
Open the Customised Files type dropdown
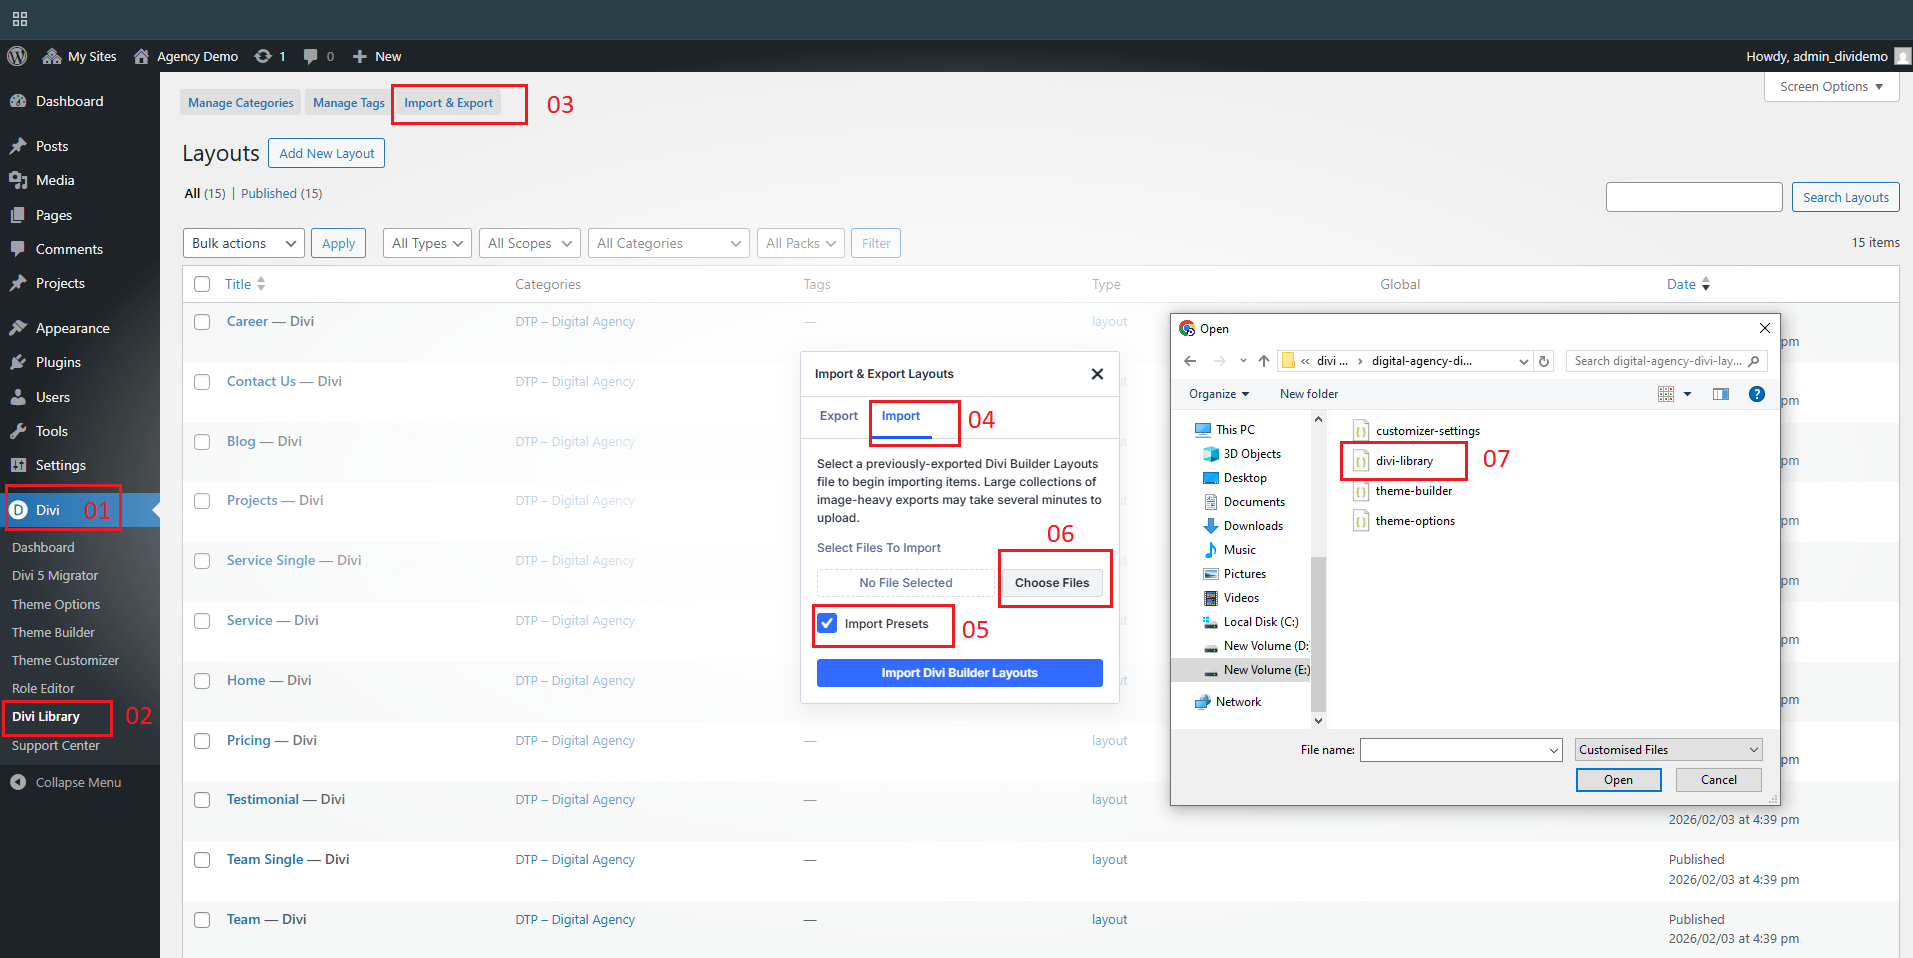click(1667, 750)
